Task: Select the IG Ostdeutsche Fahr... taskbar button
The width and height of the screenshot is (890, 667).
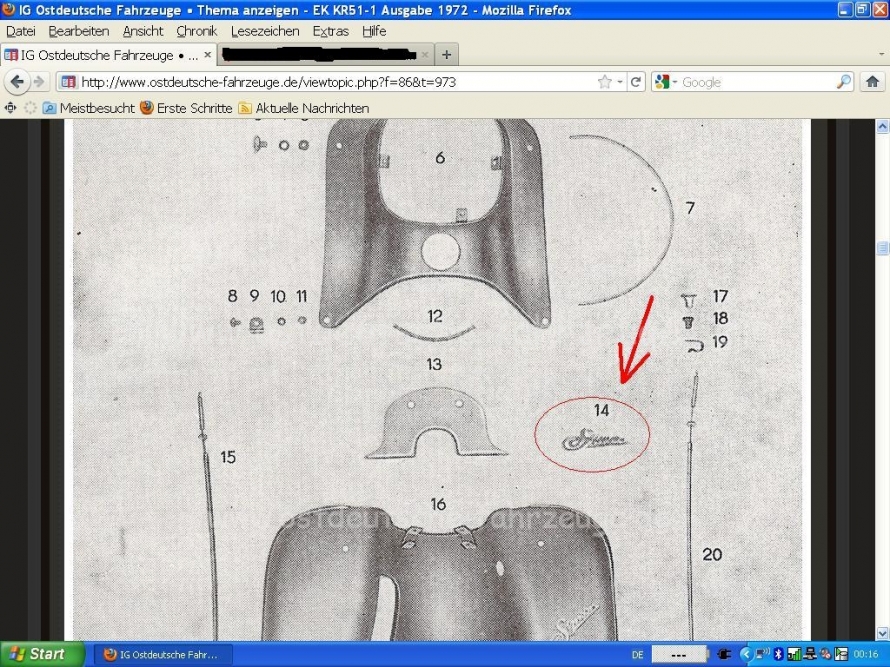Action: click(163, 655)
